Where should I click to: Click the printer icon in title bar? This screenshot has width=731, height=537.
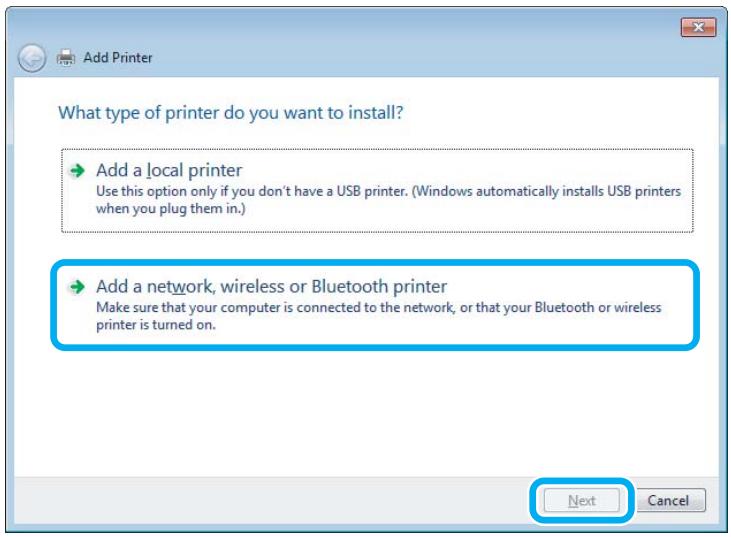pyautogui.click(x=66, y=58)
